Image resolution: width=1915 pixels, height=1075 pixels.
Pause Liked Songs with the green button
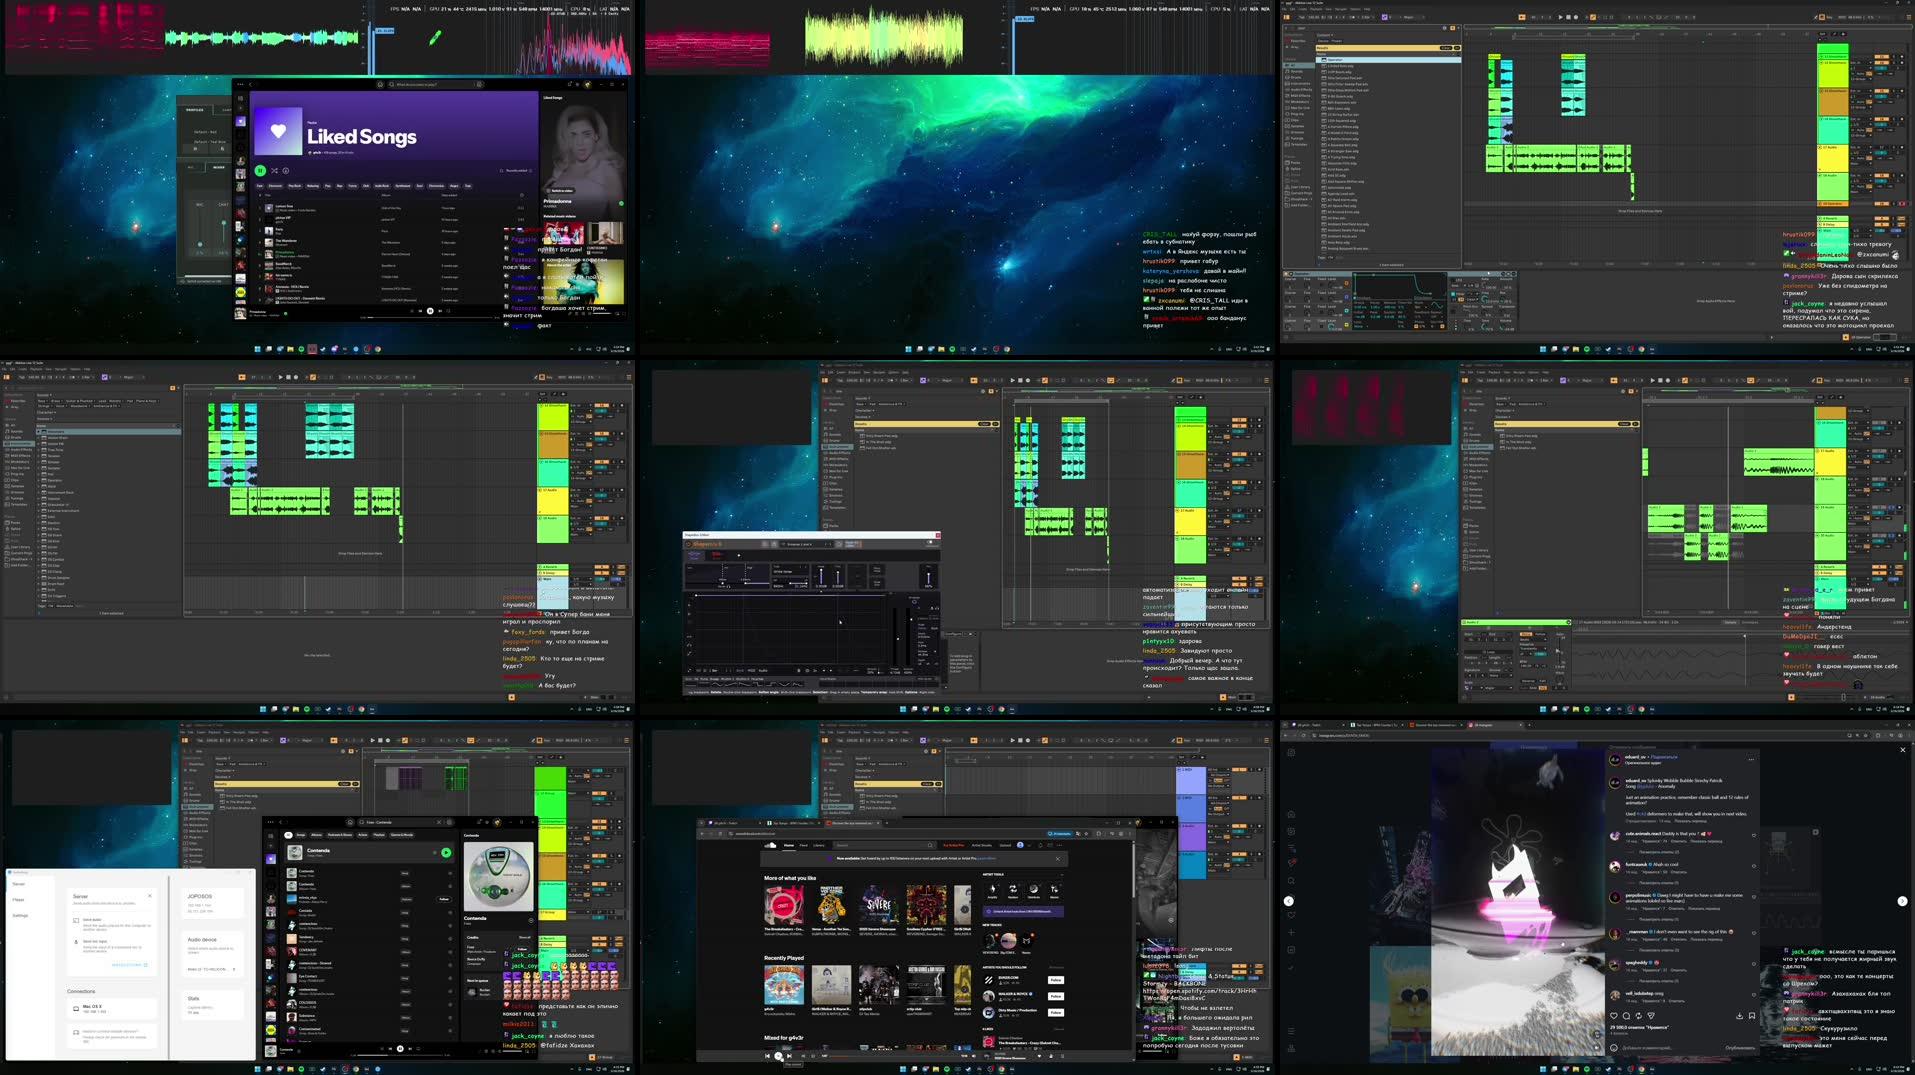(261, 171)
